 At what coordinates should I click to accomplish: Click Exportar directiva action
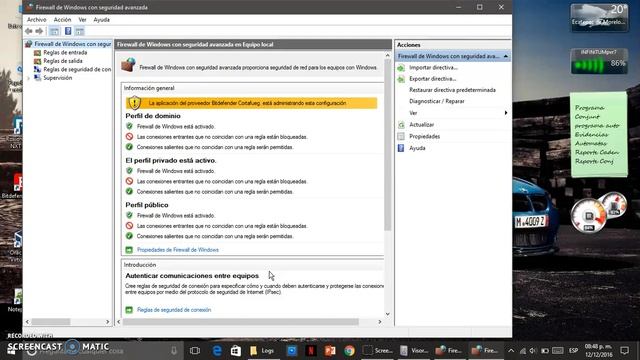point(433,79)
